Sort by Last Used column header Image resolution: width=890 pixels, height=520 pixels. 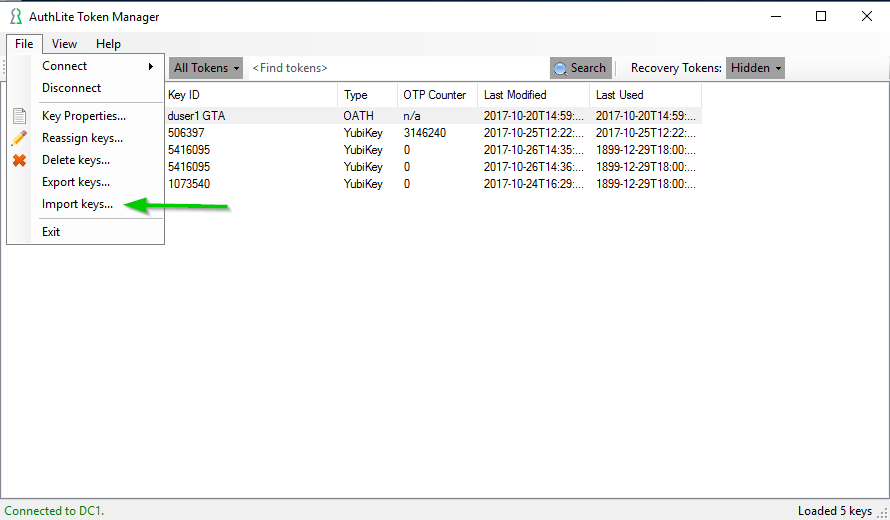tap(645, 95)
